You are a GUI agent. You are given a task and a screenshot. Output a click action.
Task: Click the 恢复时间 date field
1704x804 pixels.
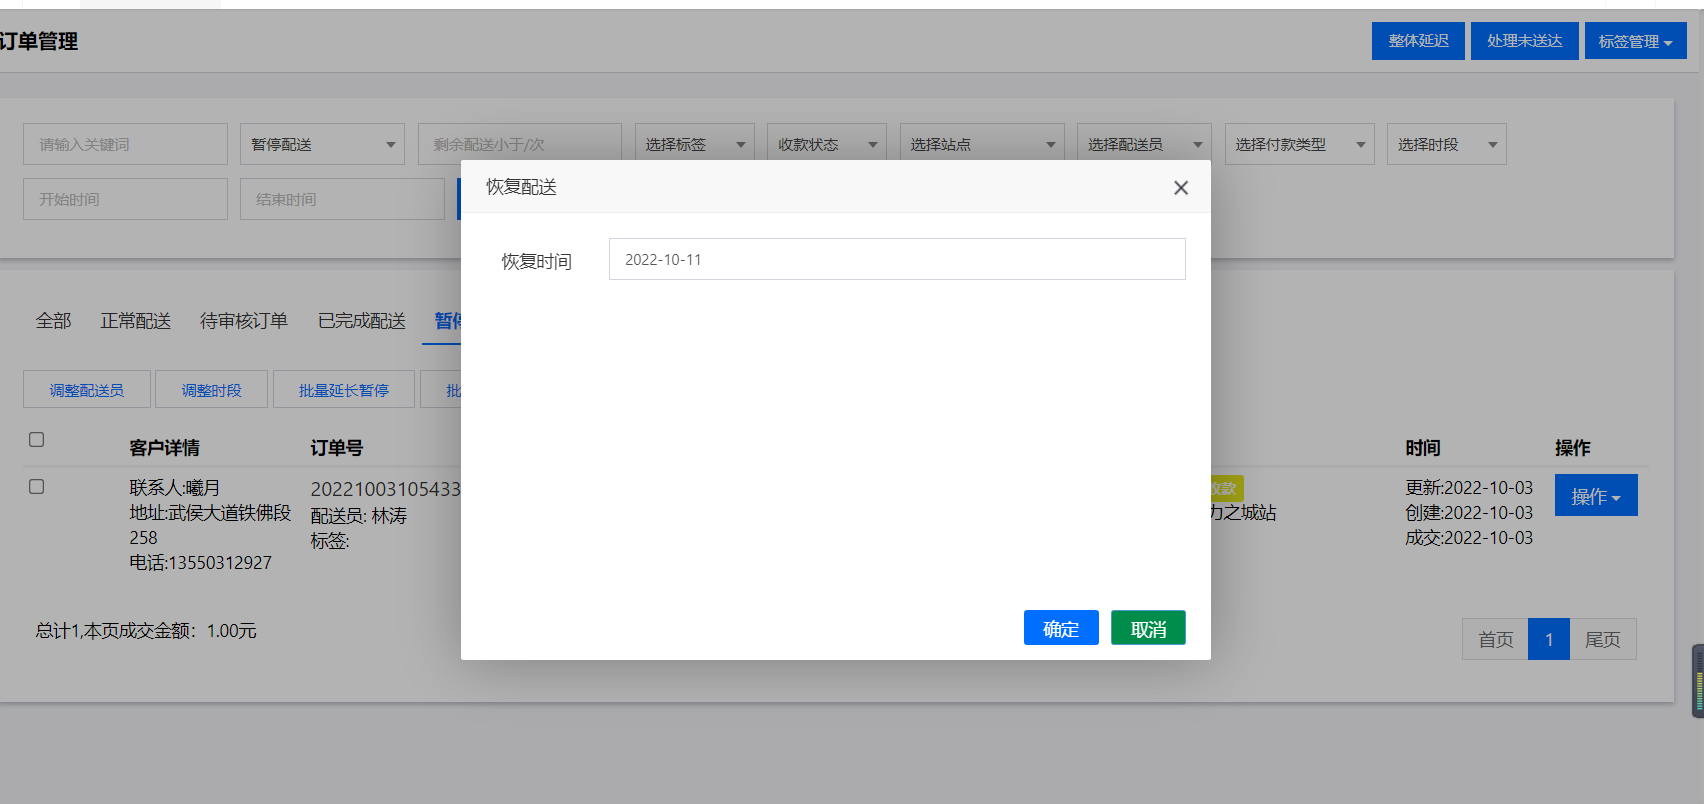pyautogui.click(x=896, y=260)
